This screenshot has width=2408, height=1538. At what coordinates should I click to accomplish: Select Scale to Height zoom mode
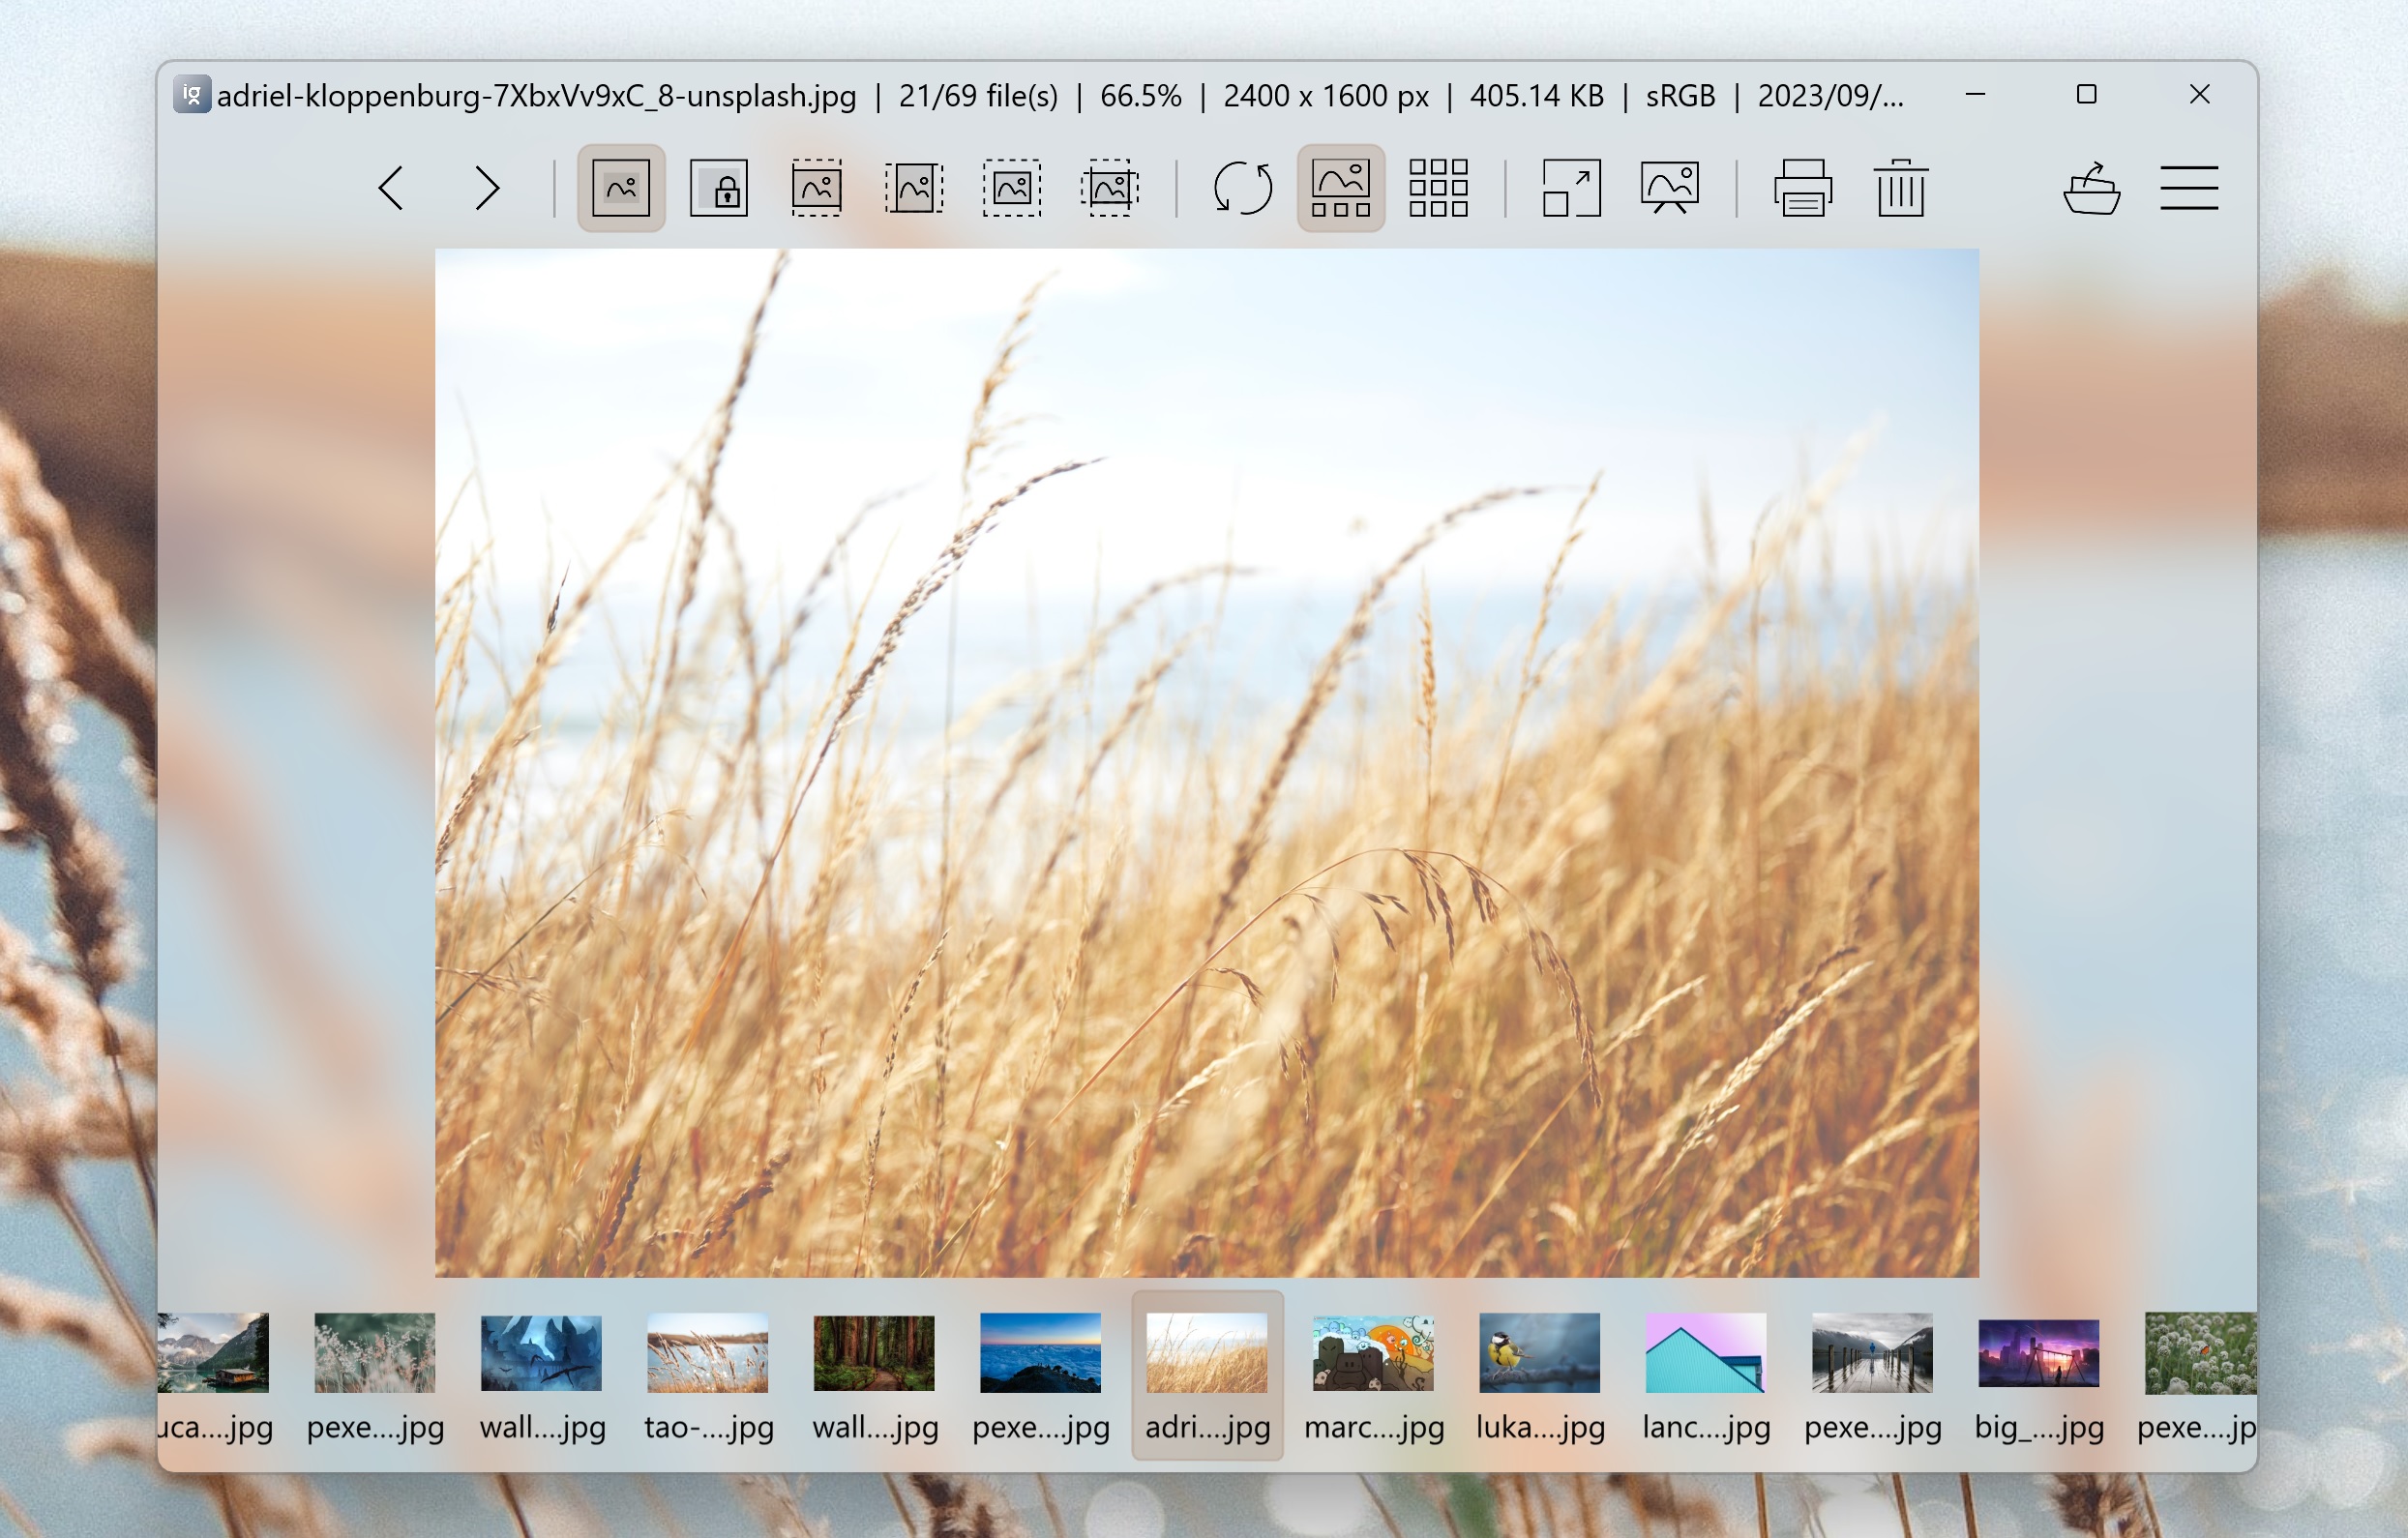(914, 188)
